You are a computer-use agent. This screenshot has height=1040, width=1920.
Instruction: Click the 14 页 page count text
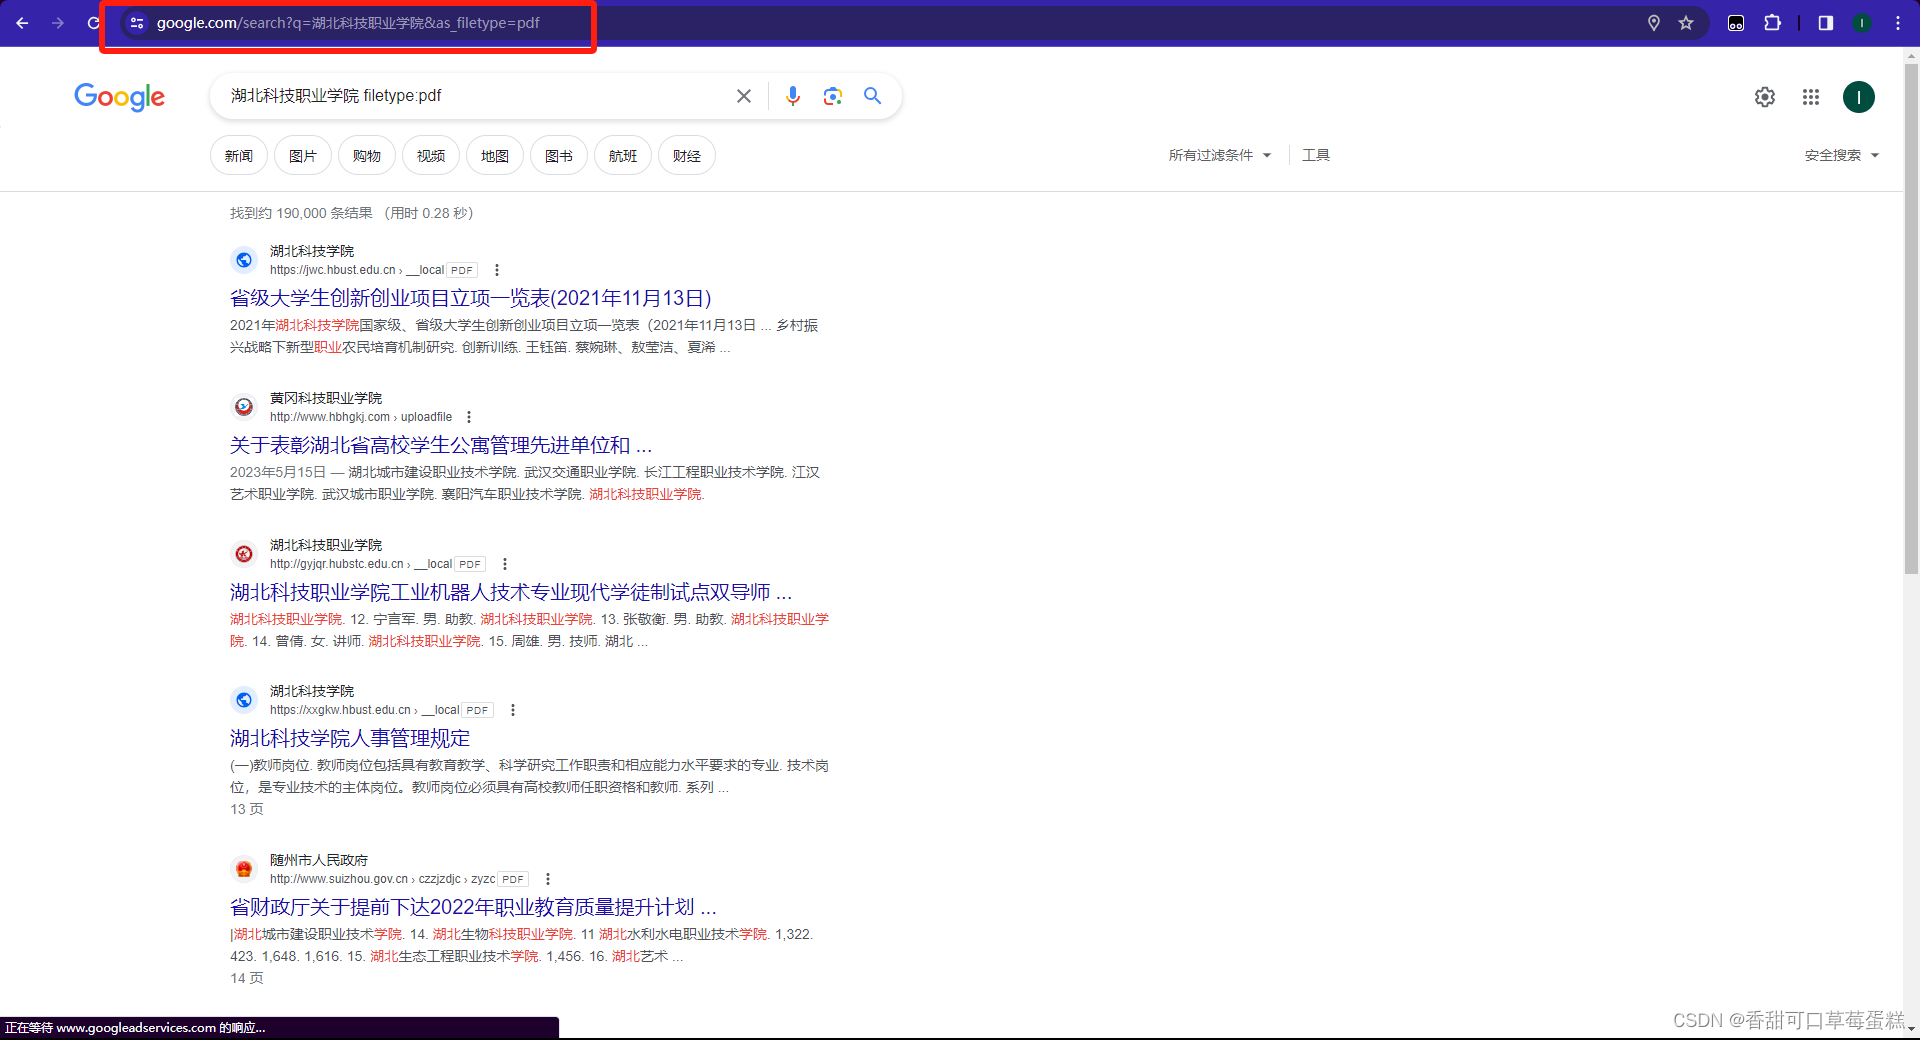(247, 978)
